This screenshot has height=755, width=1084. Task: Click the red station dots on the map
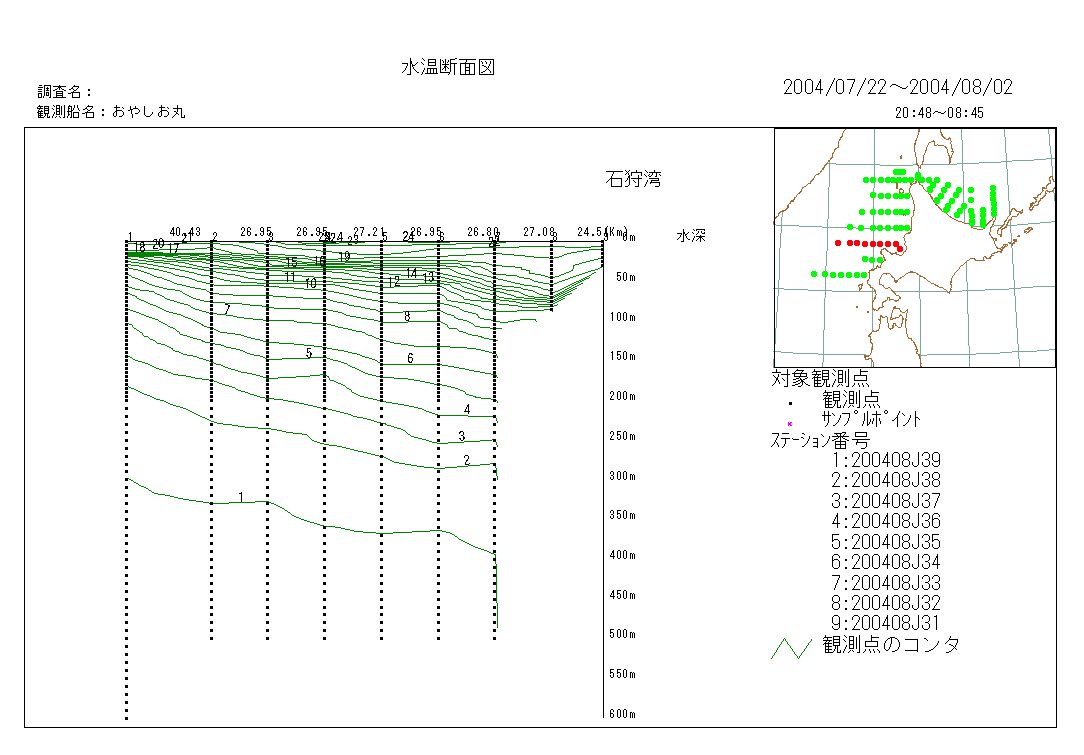pyautogui.click(x=868, y=243)
